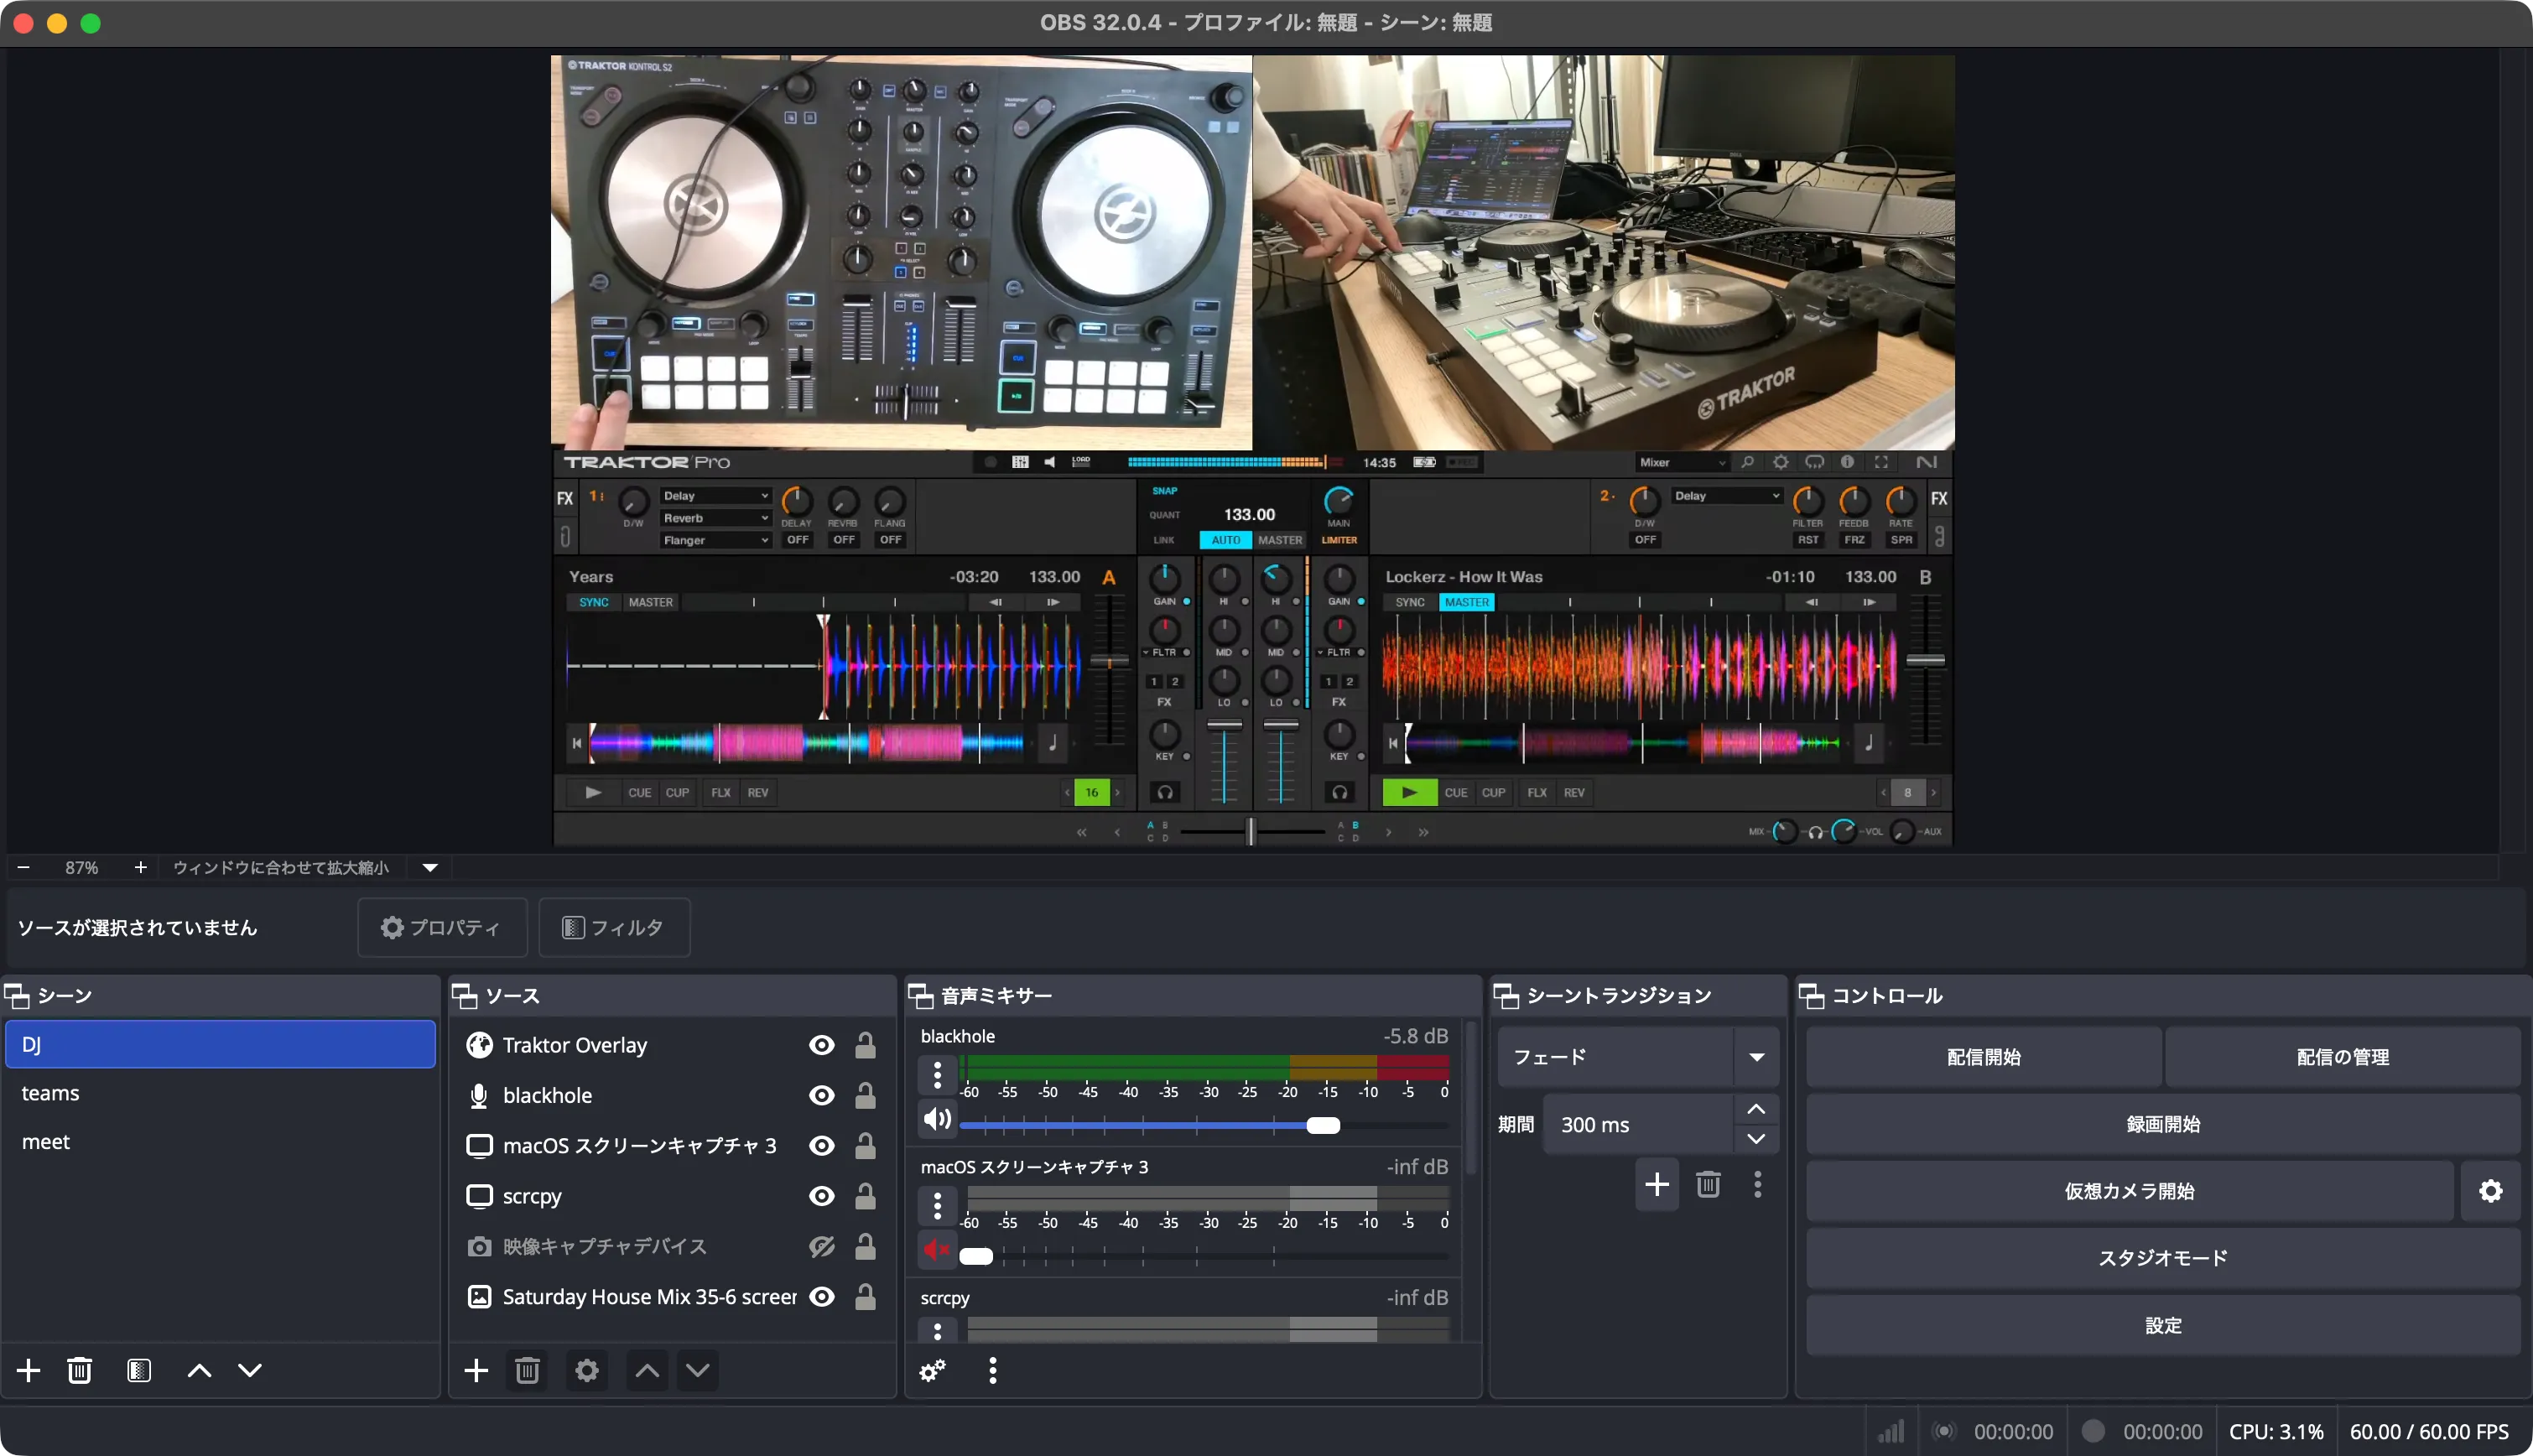Open scene filters icon in Scenes panel
This screenshot has height=1456, width=2533.
coord(139,1370)
